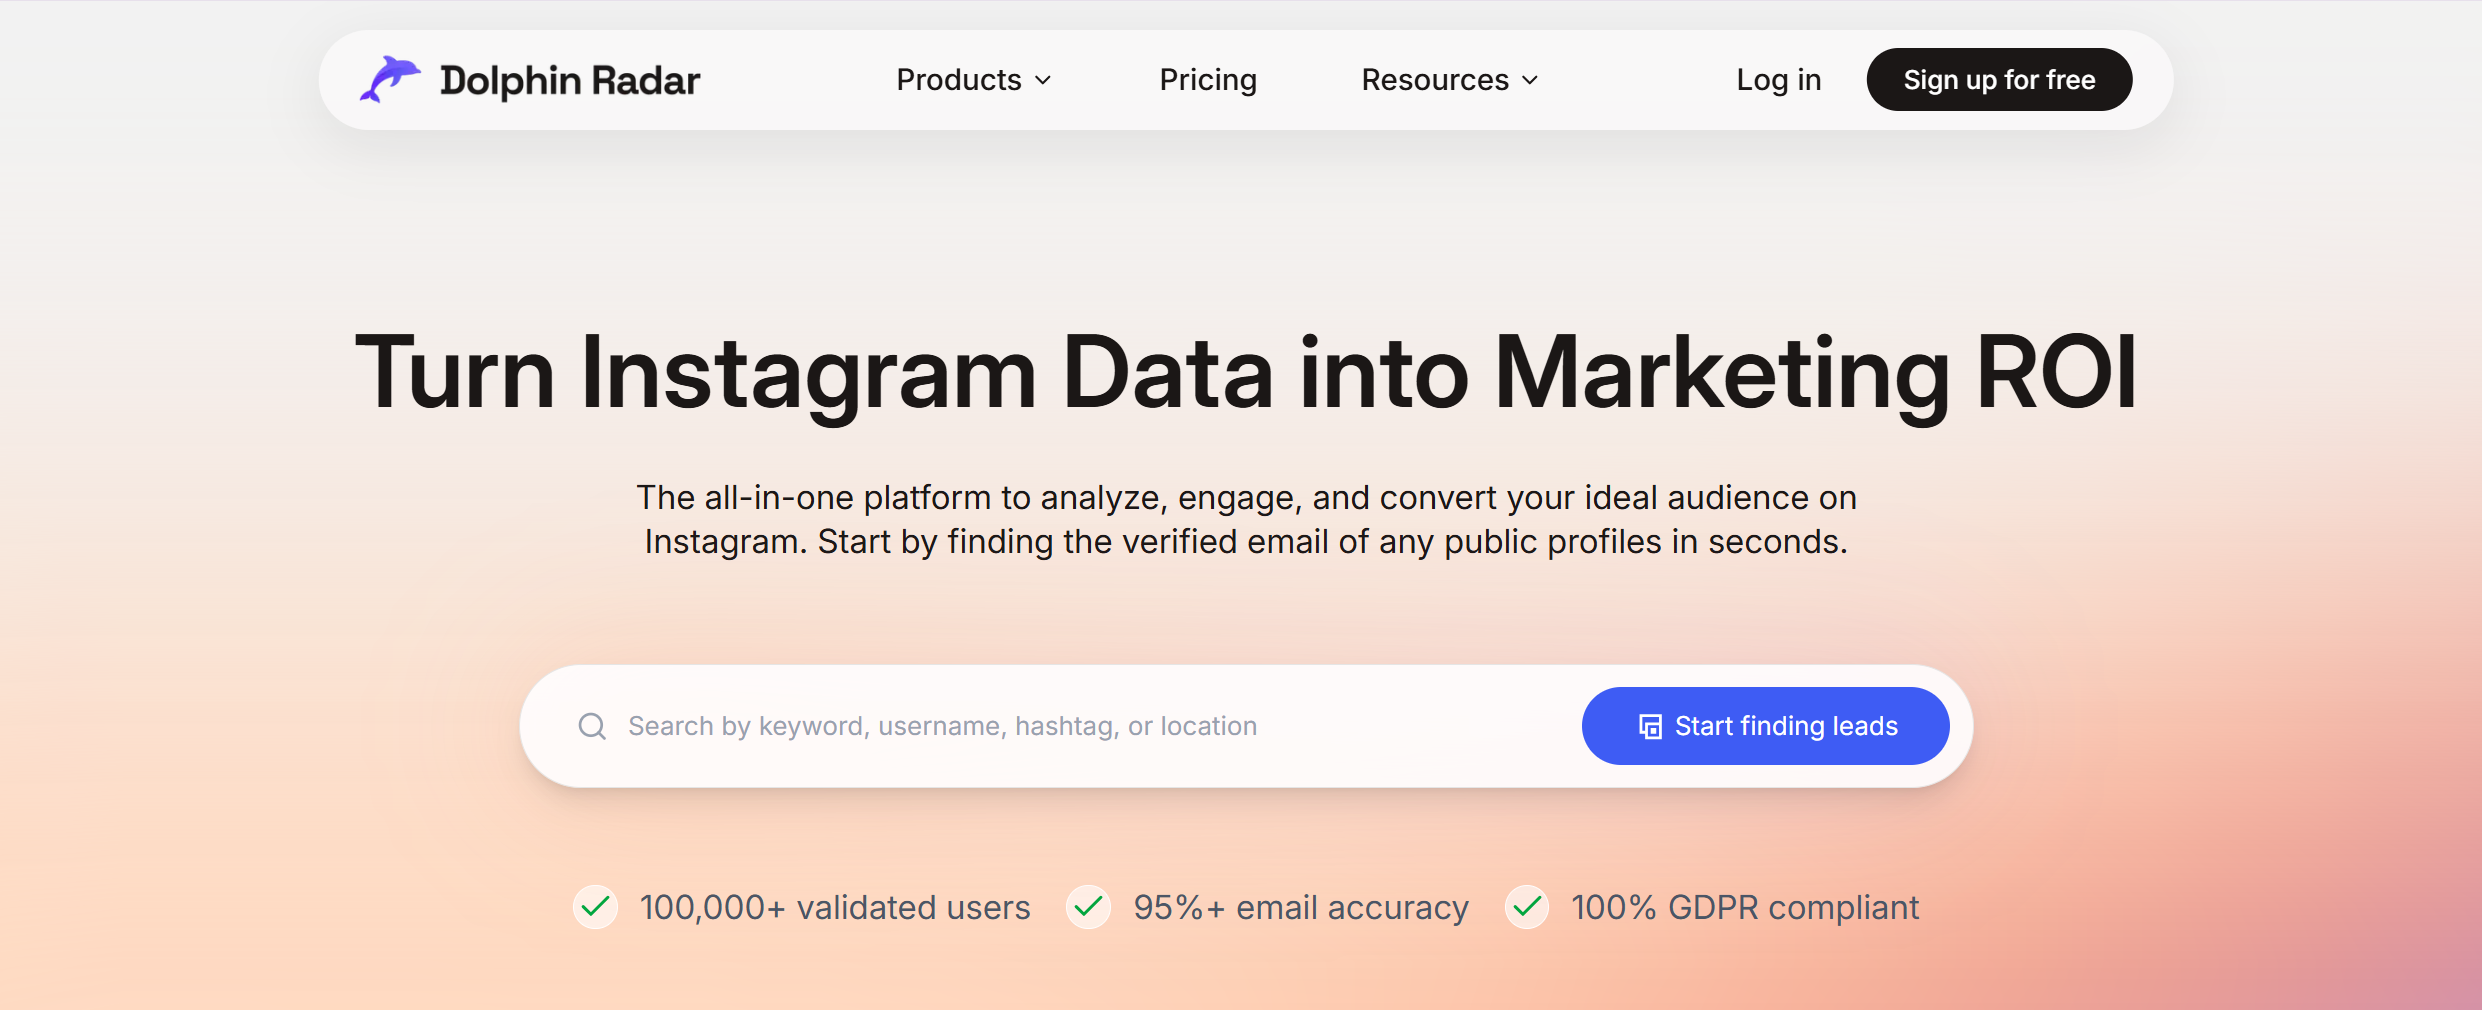Image resolution: width=2482 pixels, height=1010 pixels.
Task: Click the Dolphin Radar brand name
Action: (x=570, y=80)
